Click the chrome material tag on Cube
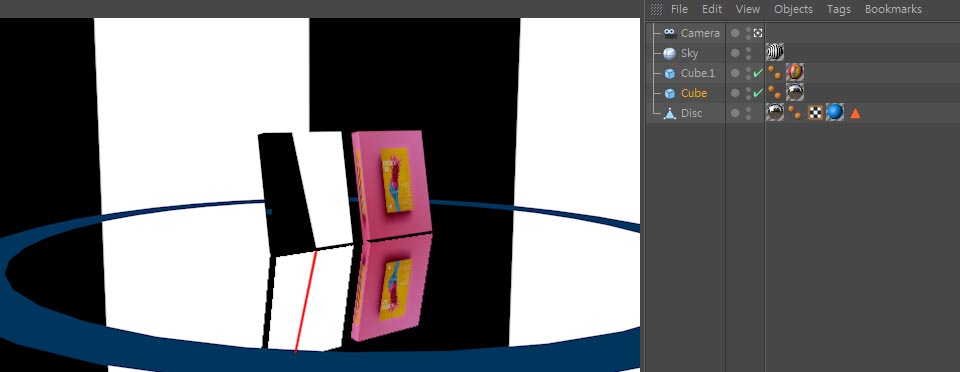Screen dimensions: 960x372 click(x=795, y=92)
